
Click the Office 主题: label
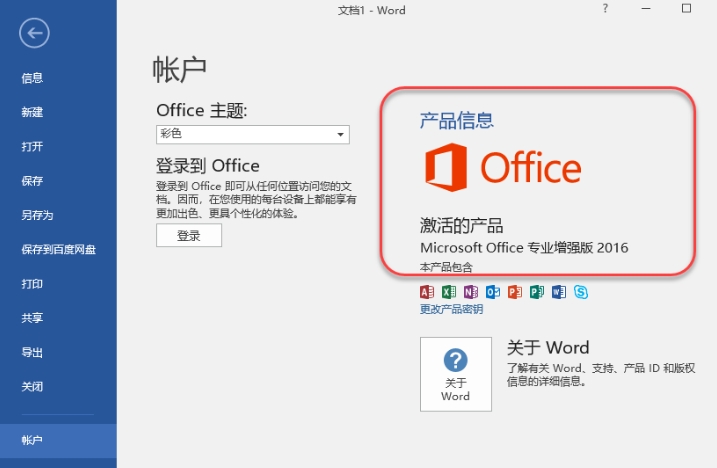click(202, 110)
